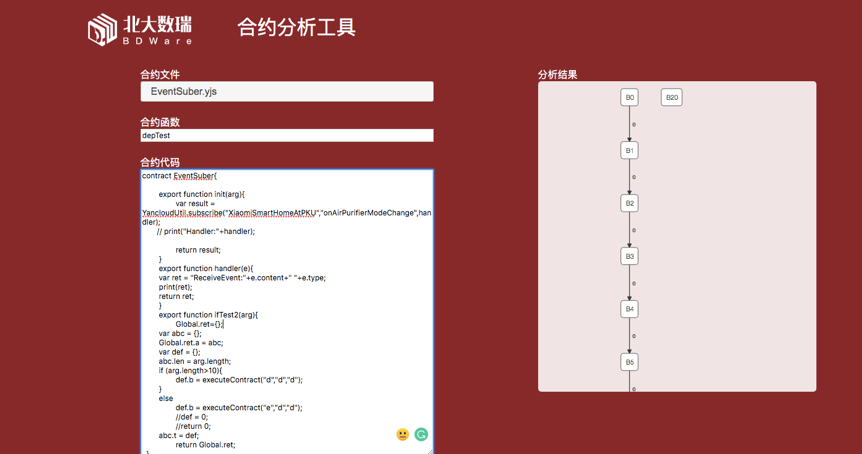This screenshot has height=454, width=862.
Task: Click the 分析结果 section heading
Action: pos(557,75)
